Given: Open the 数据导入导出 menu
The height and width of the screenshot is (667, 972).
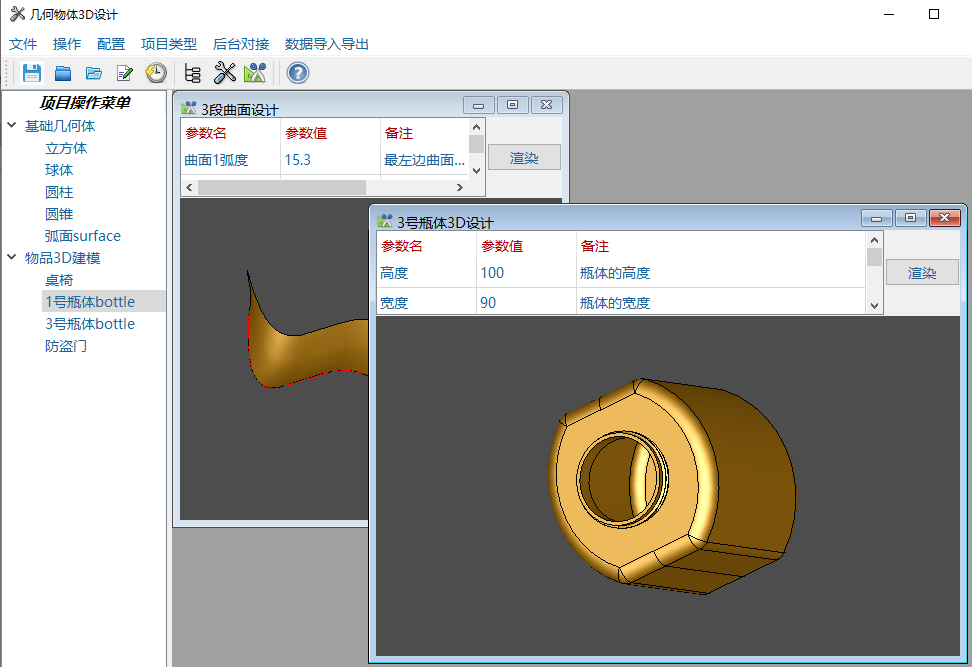Looking at the screenshot, I should pos(327,44).
